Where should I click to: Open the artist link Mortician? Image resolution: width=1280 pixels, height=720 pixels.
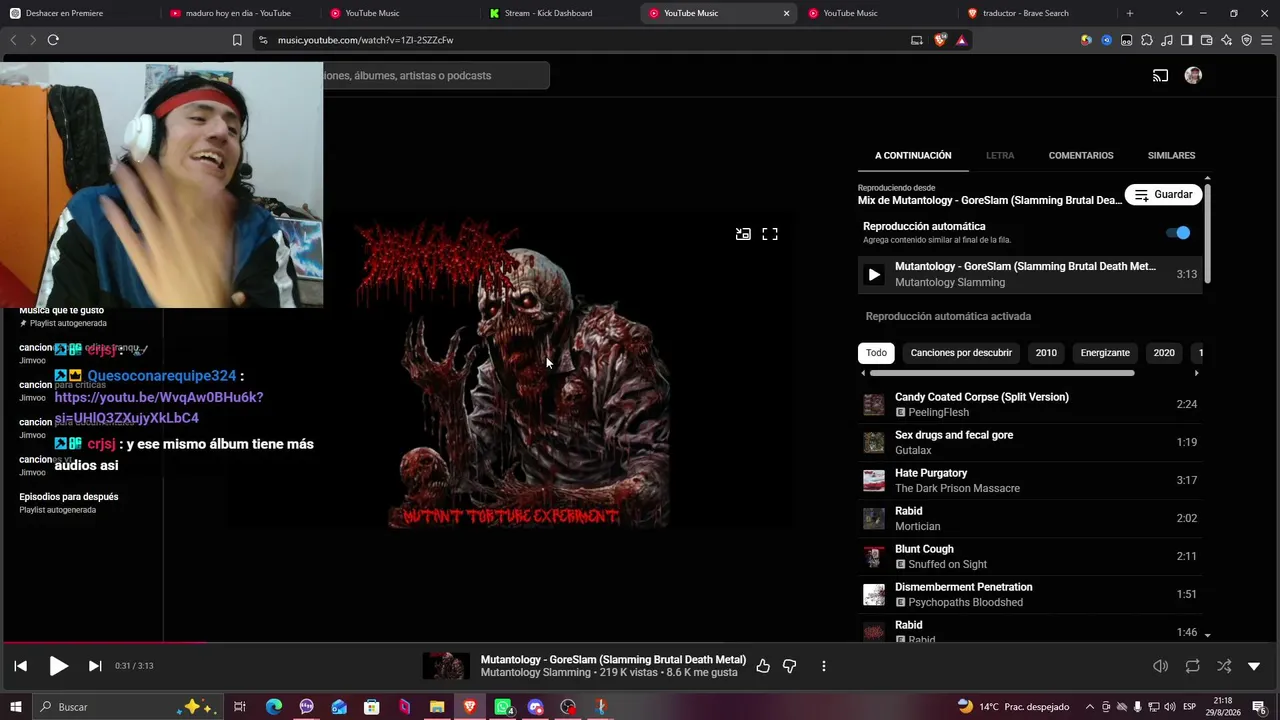917,526
